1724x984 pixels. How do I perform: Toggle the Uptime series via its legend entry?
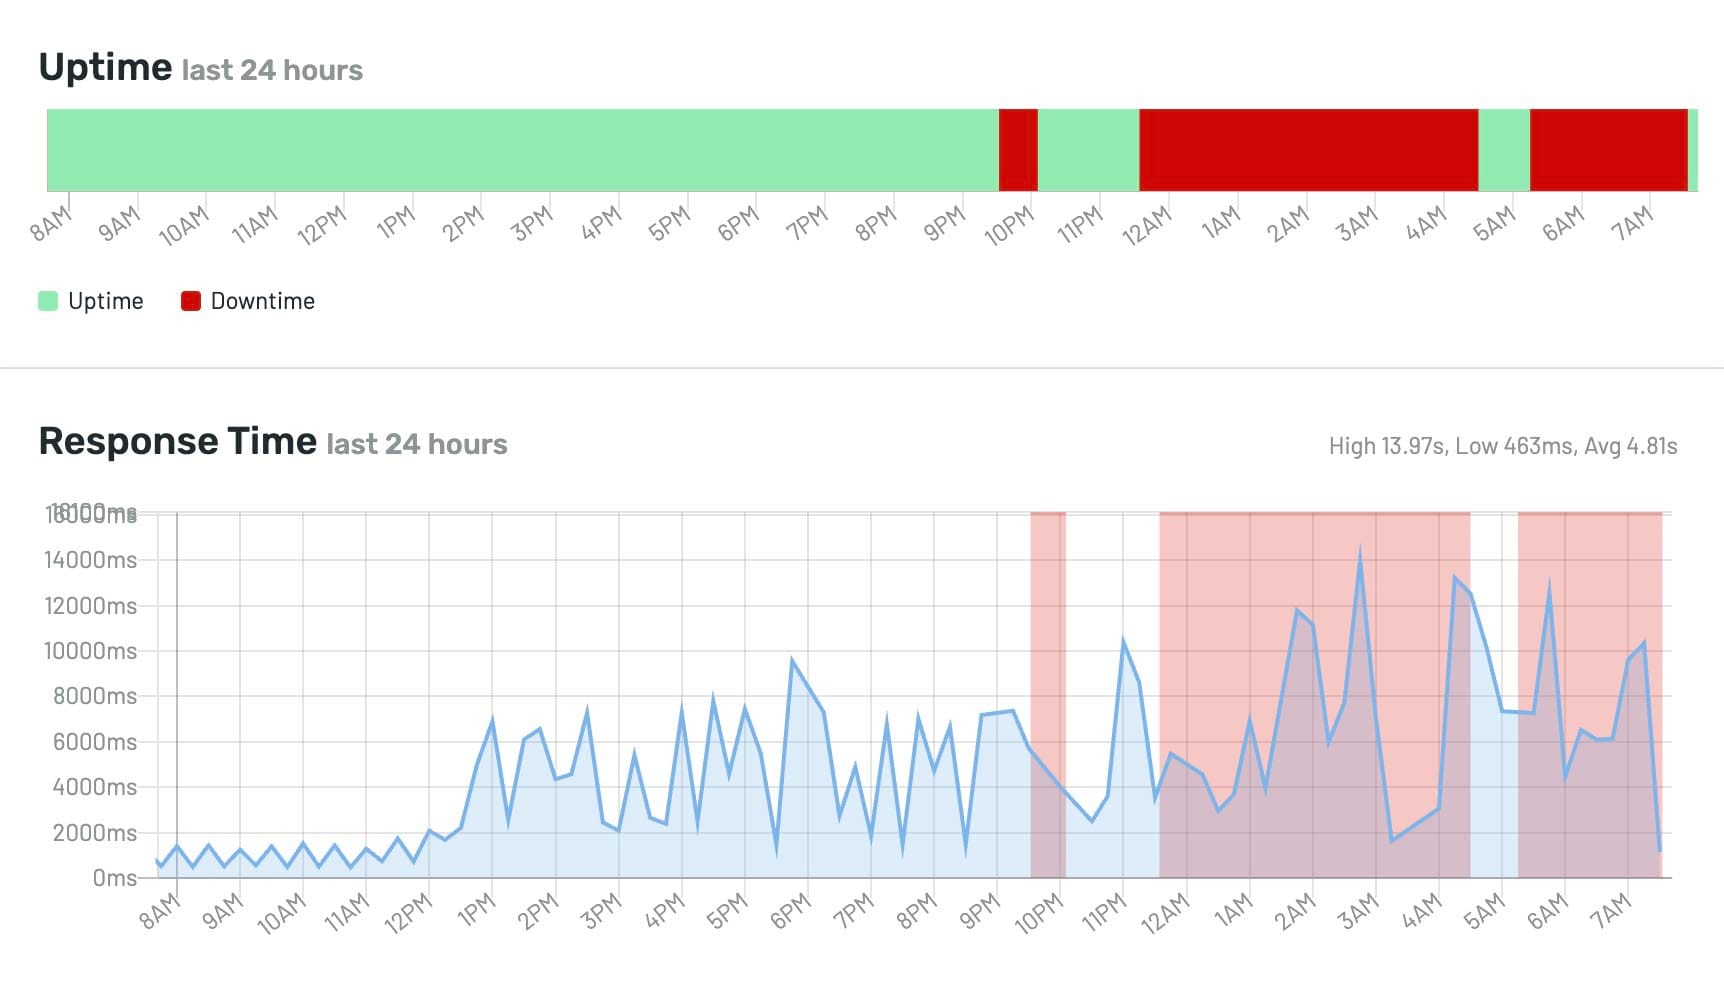click(105, 300)
